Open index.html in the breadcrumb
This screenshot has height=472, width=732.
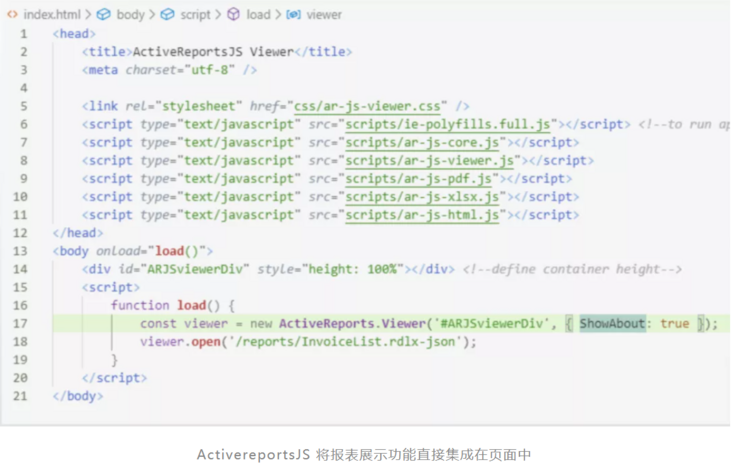(52, 14)
